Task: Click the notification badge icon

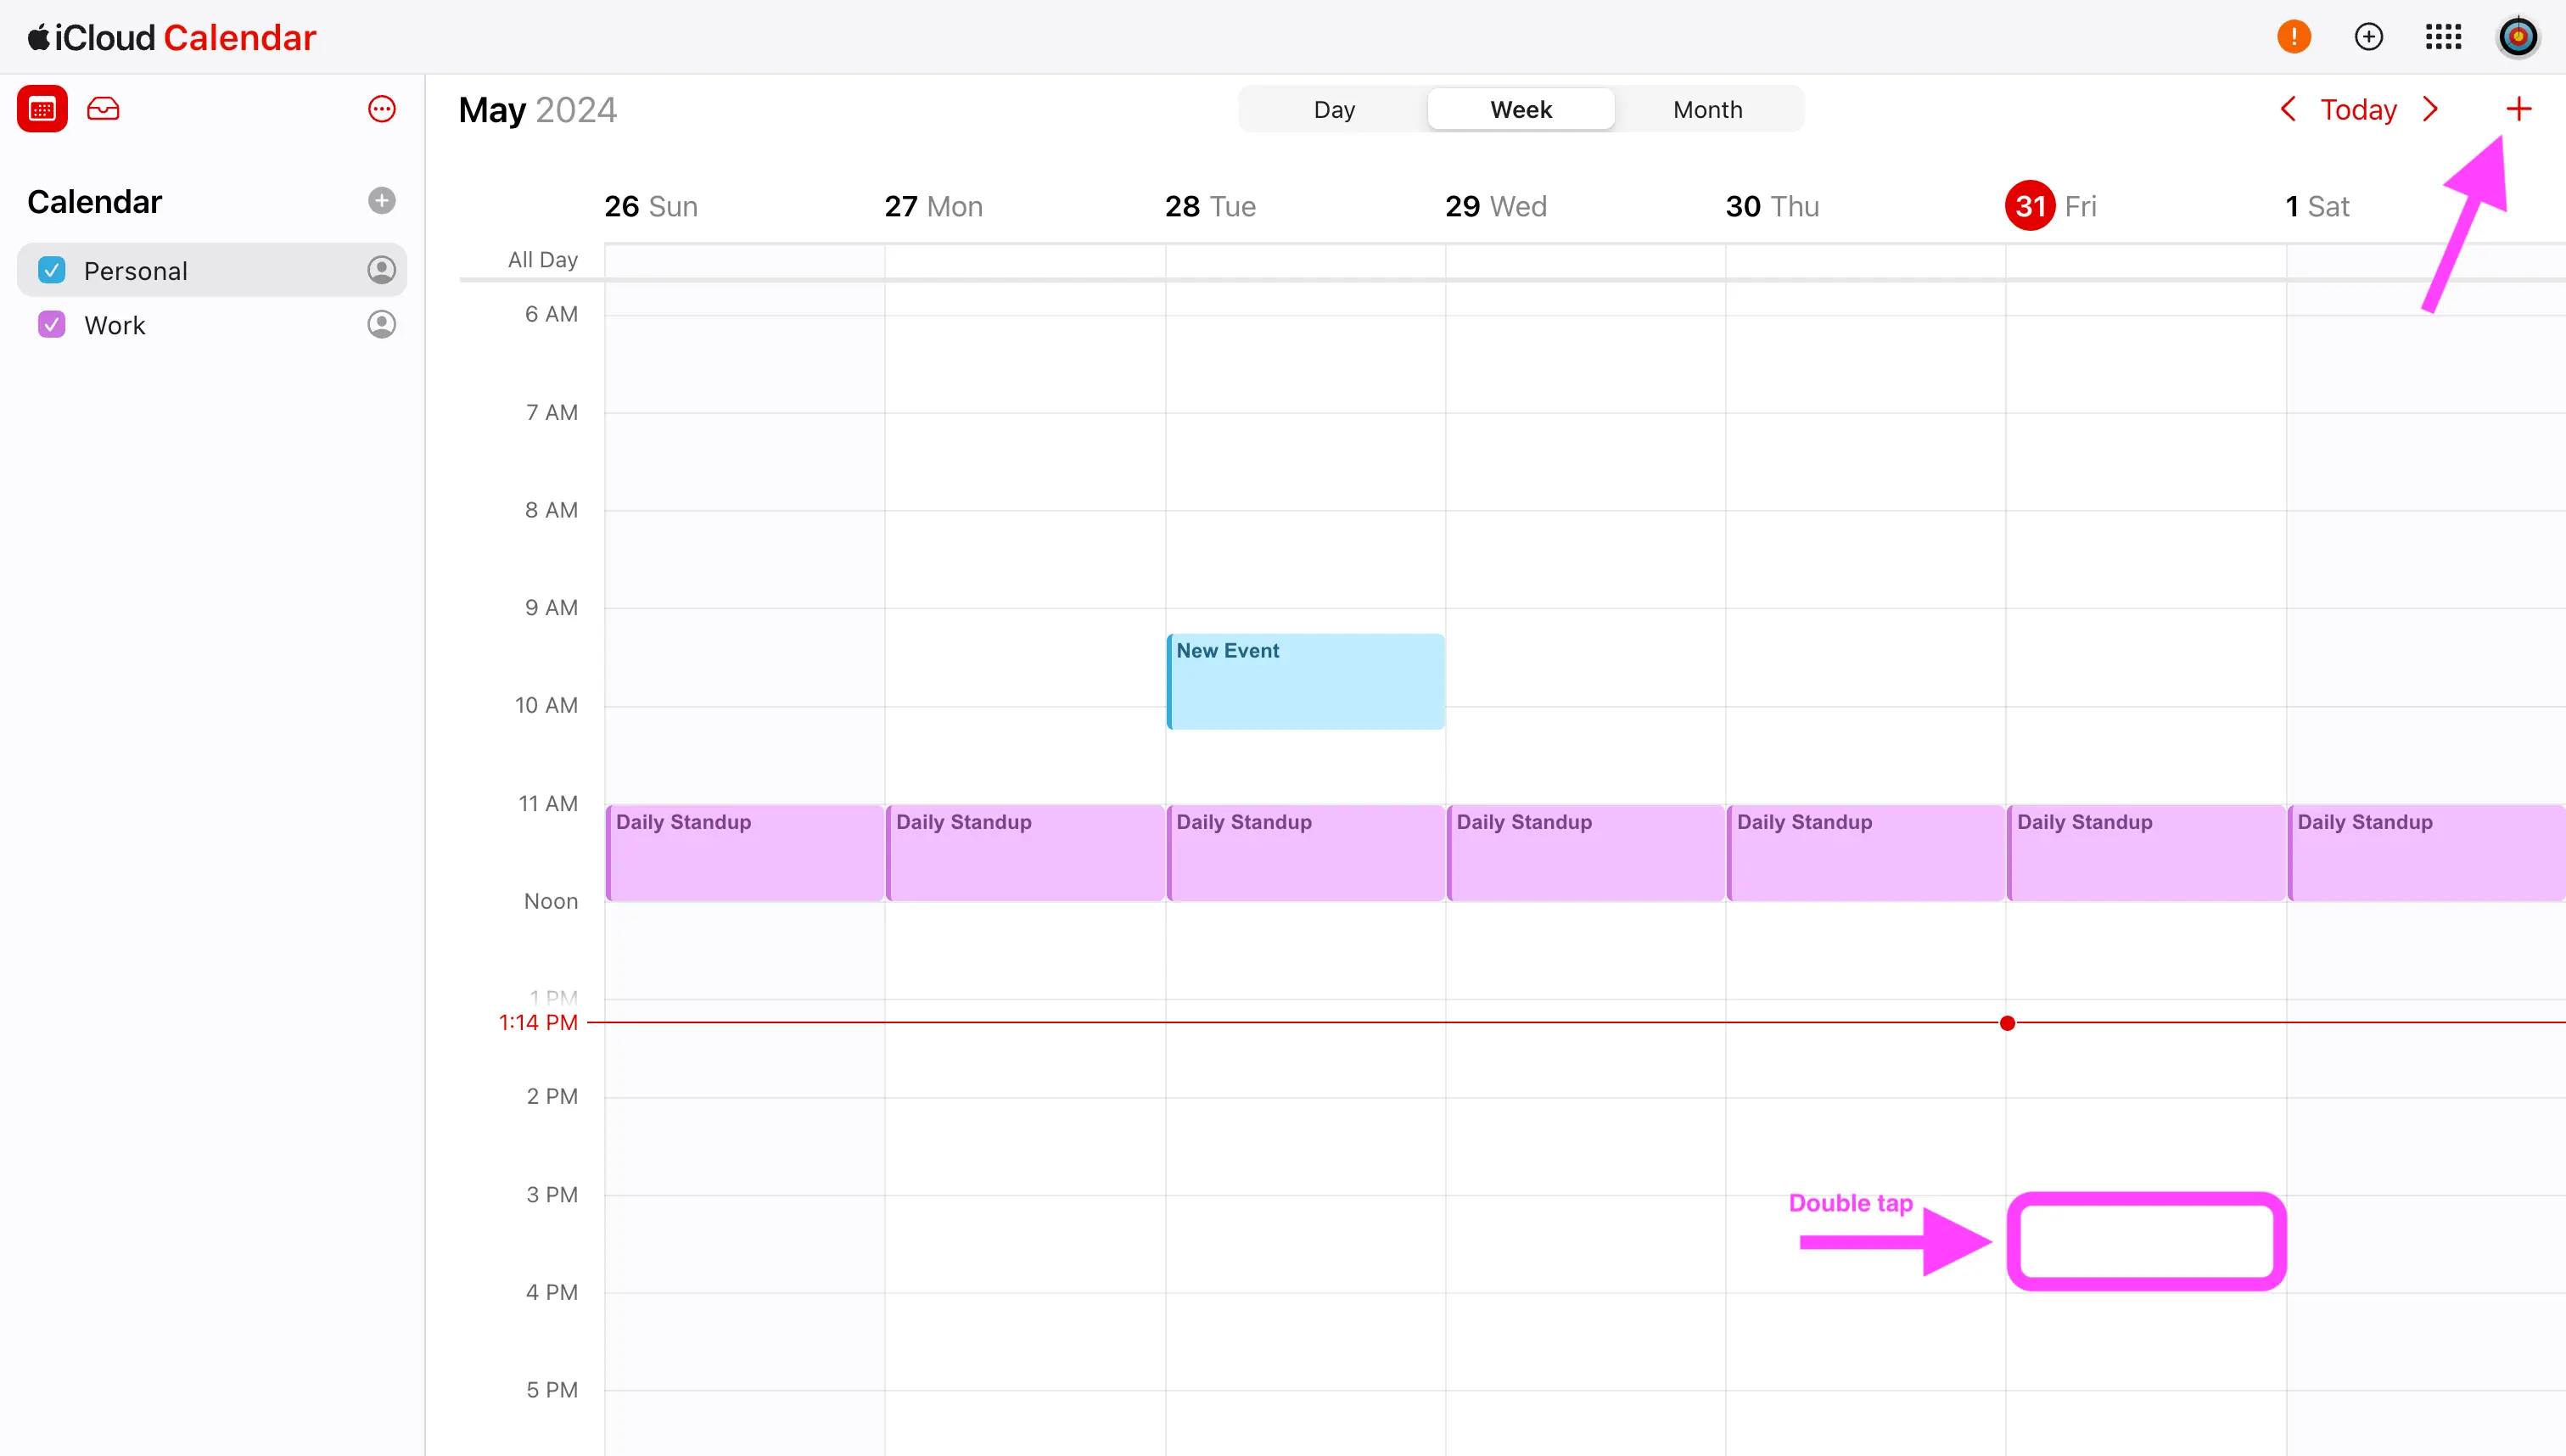Action: pyautogui.click(x=2294, y=37)
